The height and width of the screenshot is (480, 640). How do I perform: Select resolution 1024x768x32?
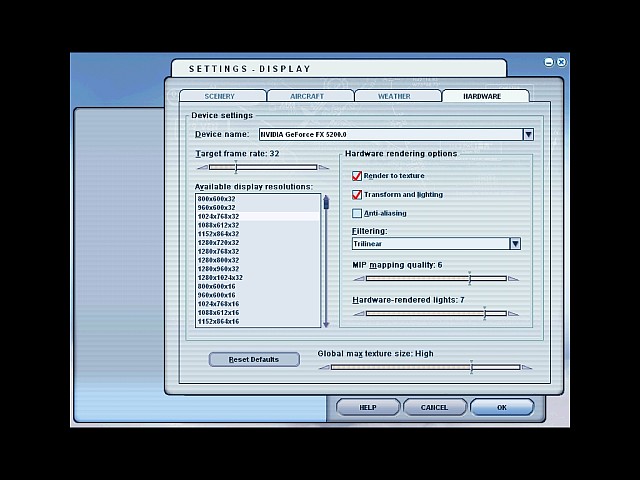[258, 216]
